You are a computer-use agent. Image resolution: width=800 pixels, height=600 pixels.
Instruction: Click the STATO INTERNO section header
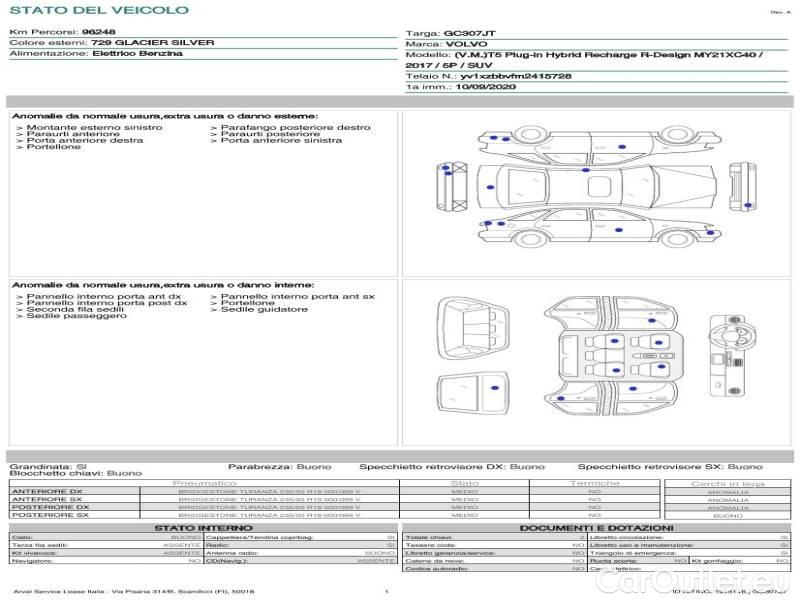coord(204,527)
